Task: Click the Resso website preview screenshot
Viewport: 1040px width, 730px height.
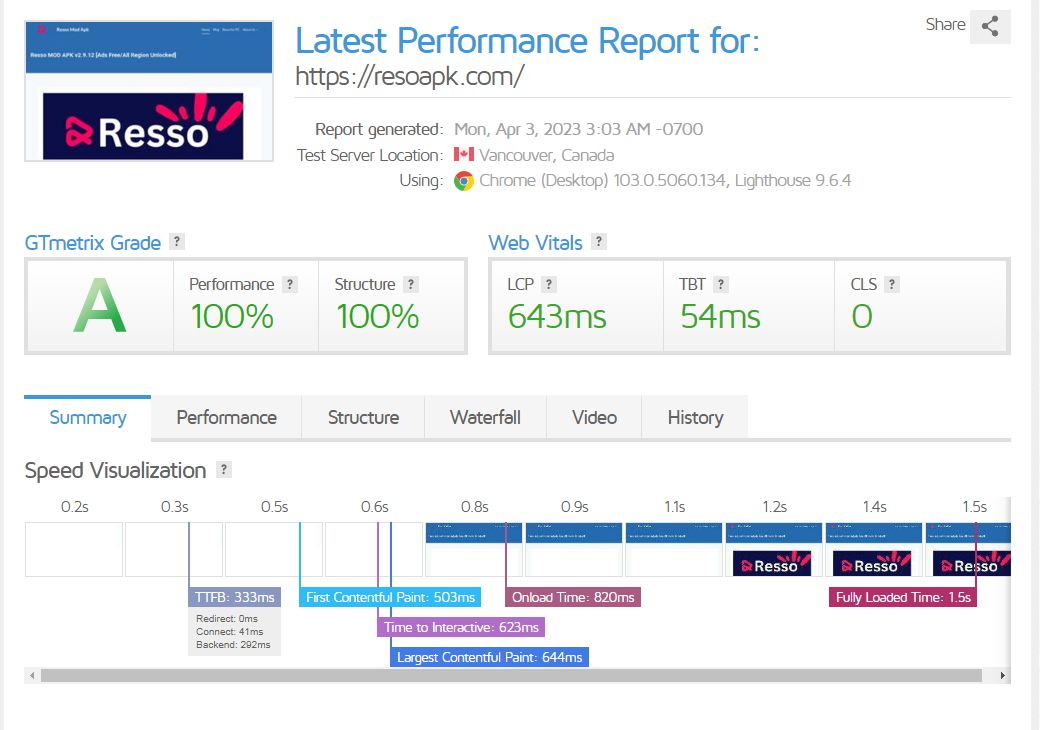Action: click(148, 89)
